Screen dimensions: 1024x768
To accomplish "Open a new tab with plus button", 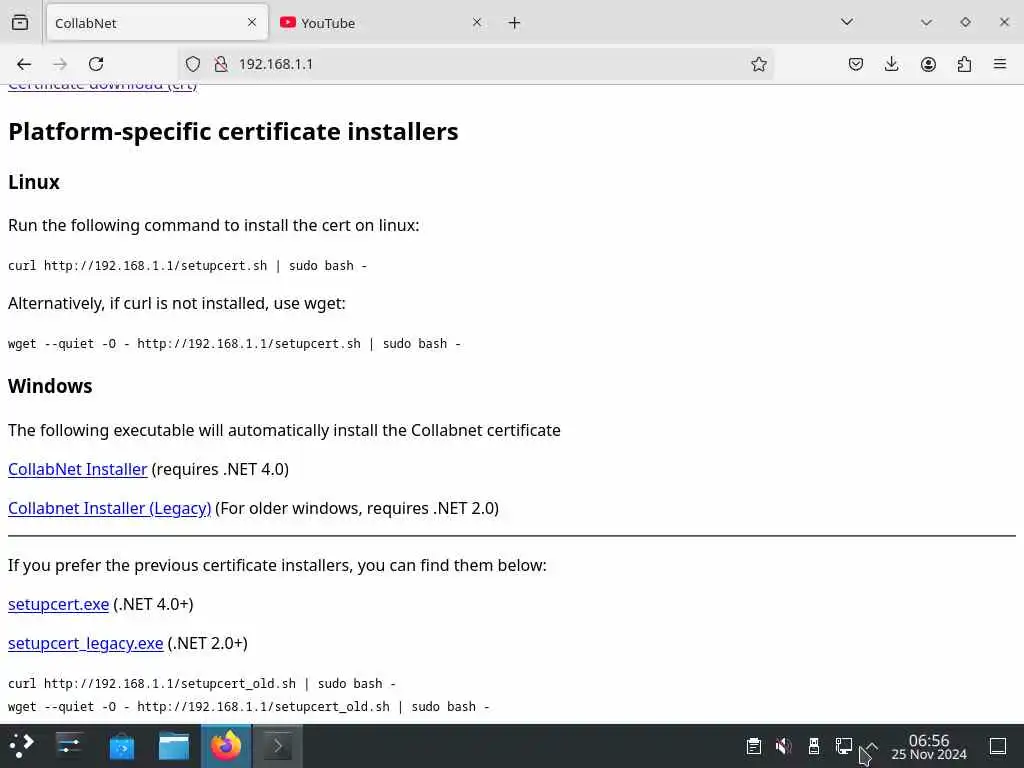I will (x=515, y=23).
